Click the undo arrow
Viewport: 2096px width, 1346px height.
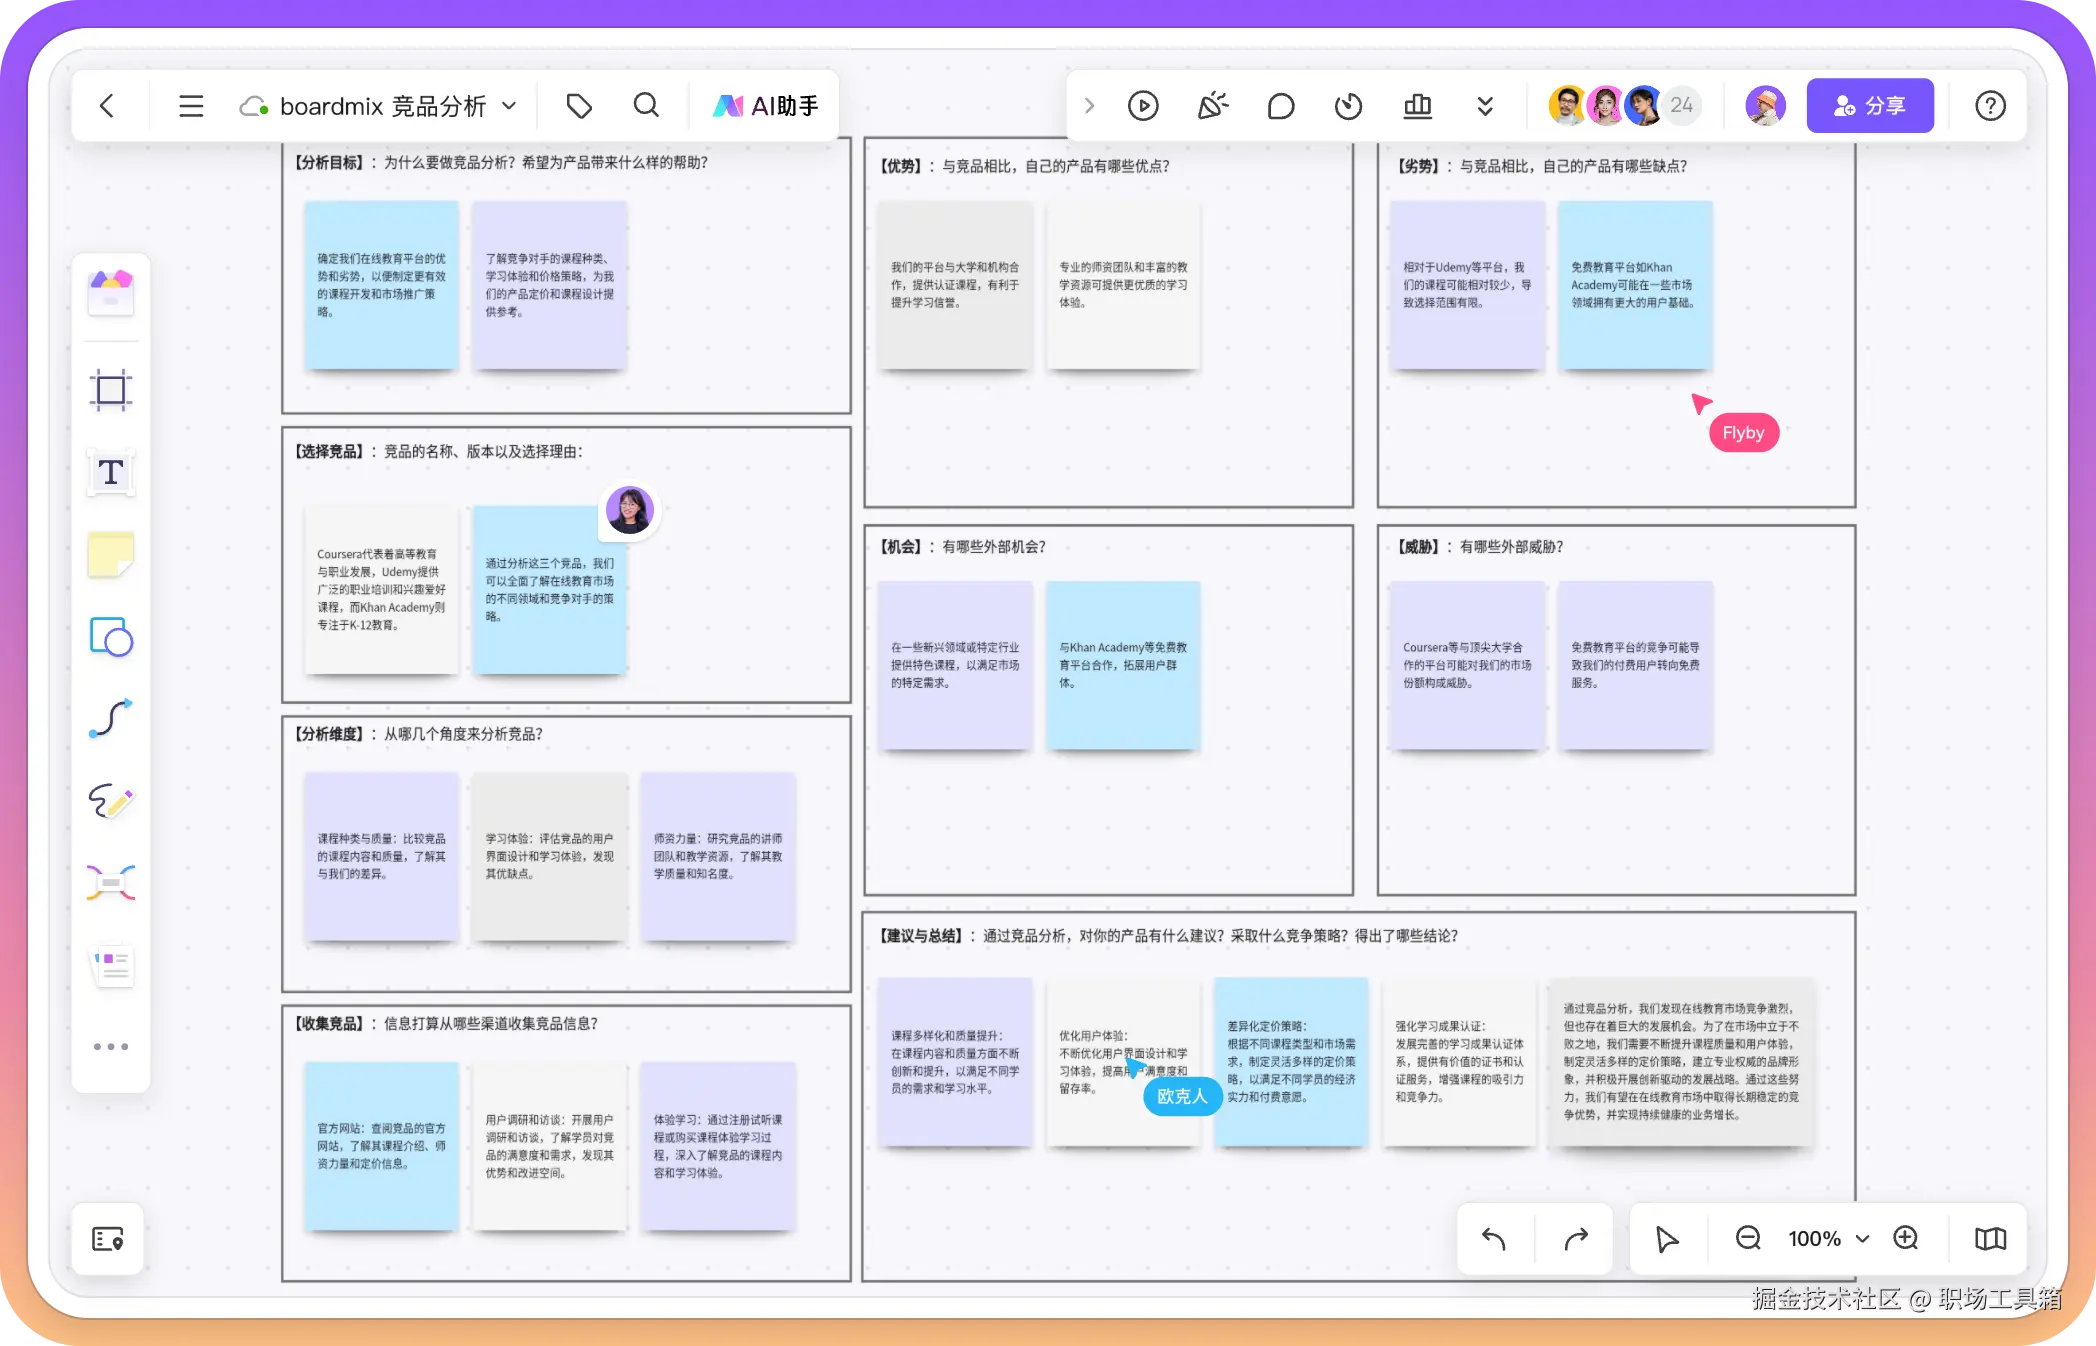coord(1494,1240)
